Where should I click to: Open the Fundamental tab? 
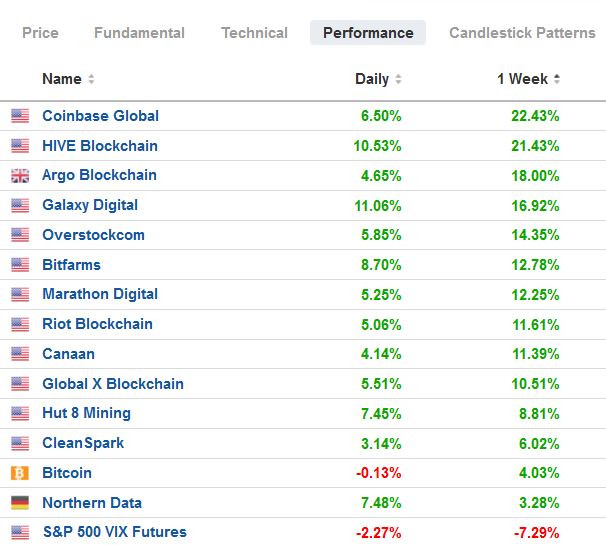tap(139, 33)
